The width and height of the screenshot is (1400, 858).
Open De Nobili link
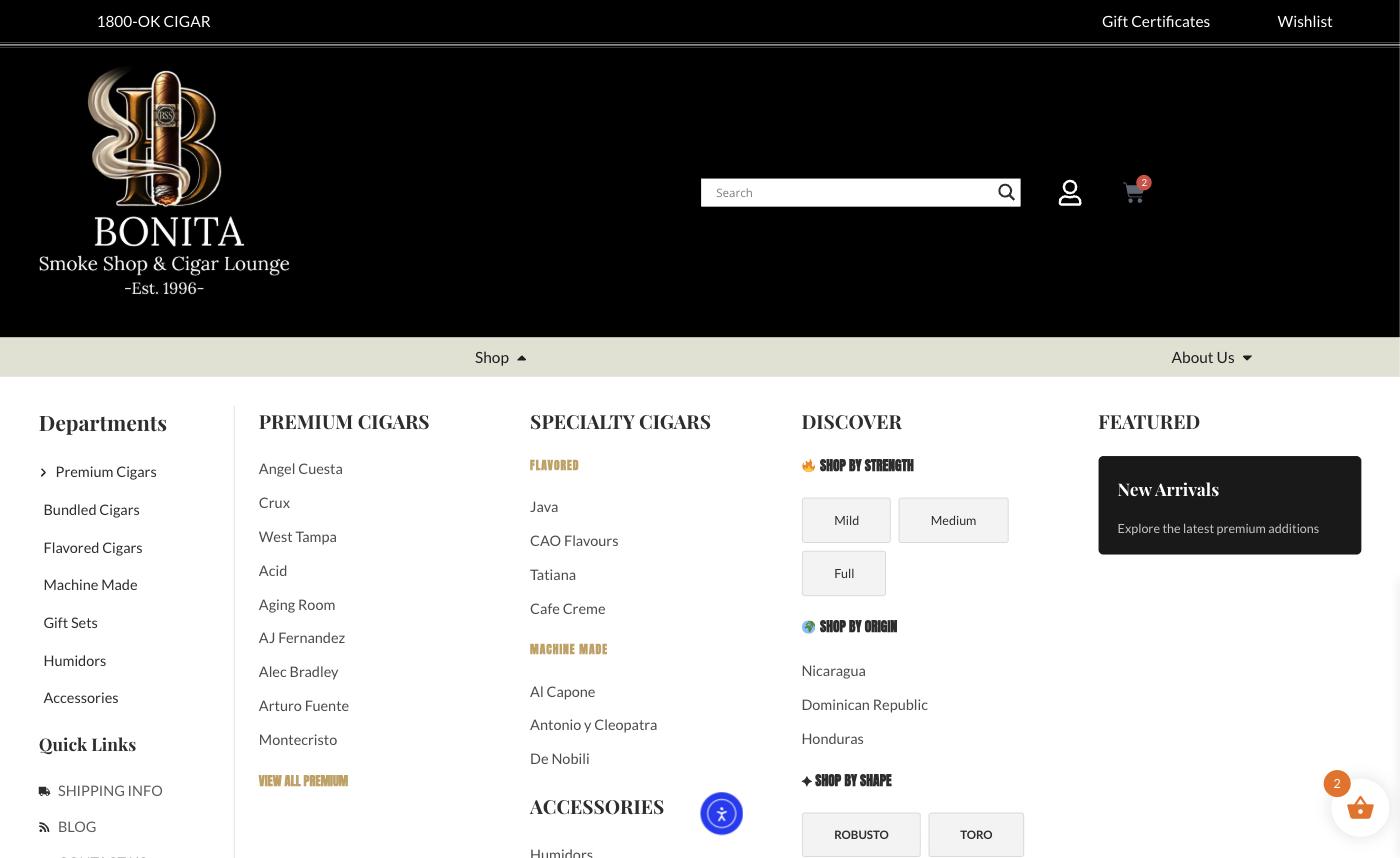(559, 759)
